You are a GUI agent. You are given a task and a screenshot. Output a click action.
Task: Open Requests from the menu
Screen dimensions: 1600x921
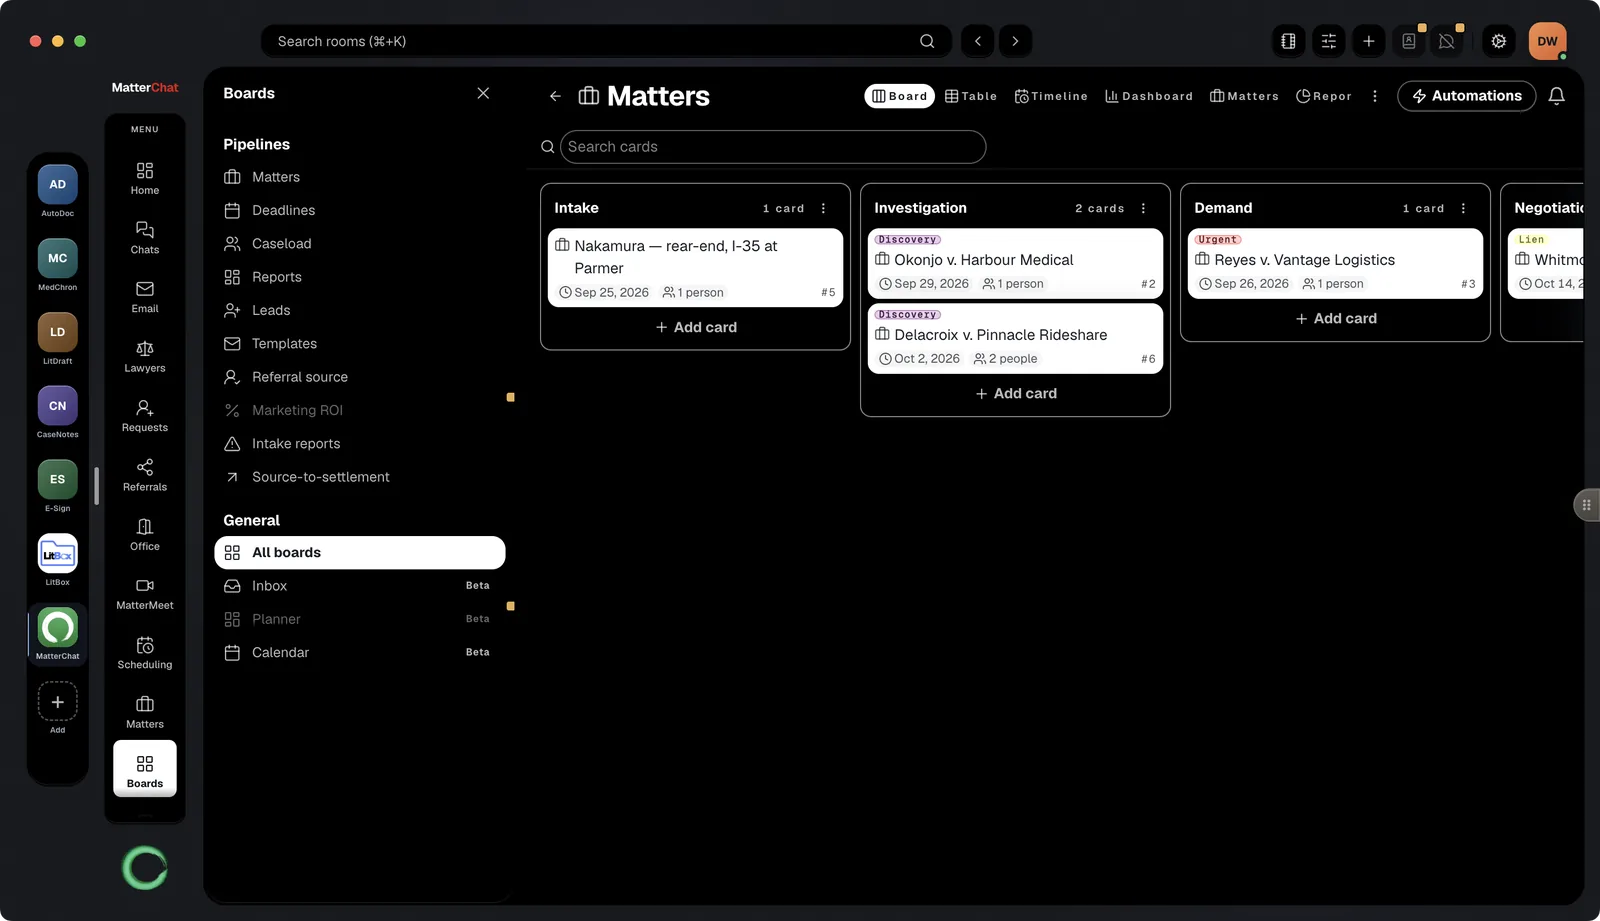[x=145, y=416]
